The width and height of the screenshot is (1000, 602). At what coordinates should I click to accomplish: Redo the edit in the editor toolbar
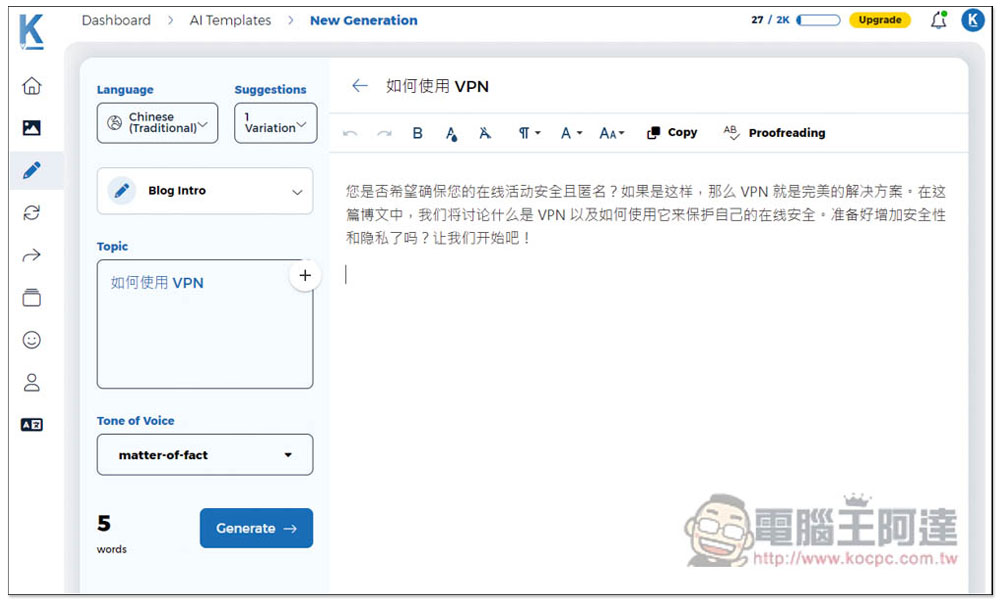[384, 133]
